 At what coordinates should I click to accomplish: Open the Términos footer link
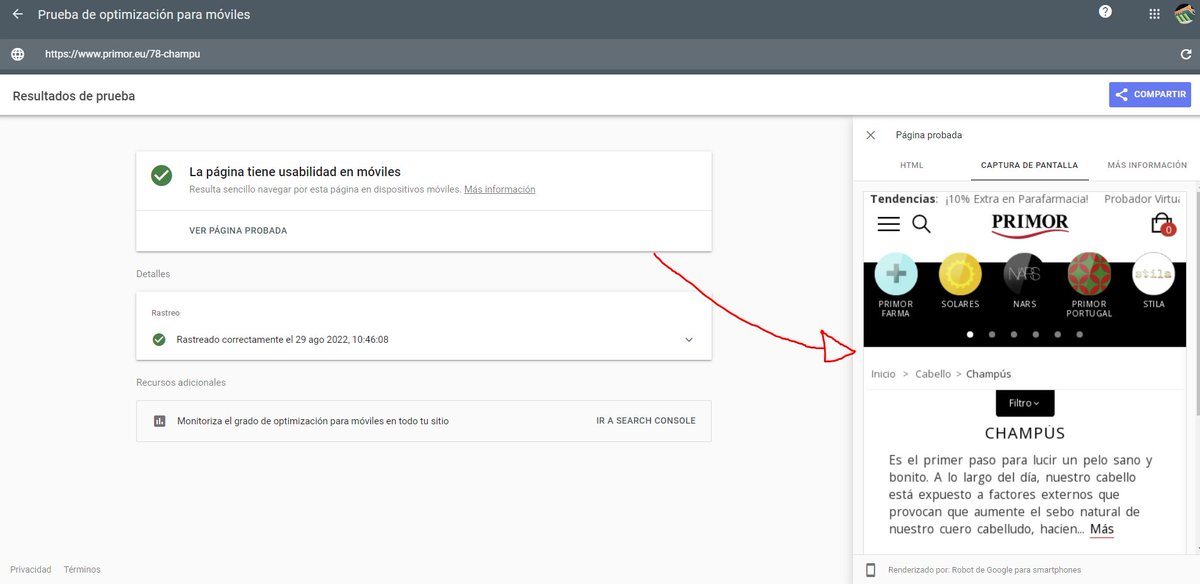82,570
